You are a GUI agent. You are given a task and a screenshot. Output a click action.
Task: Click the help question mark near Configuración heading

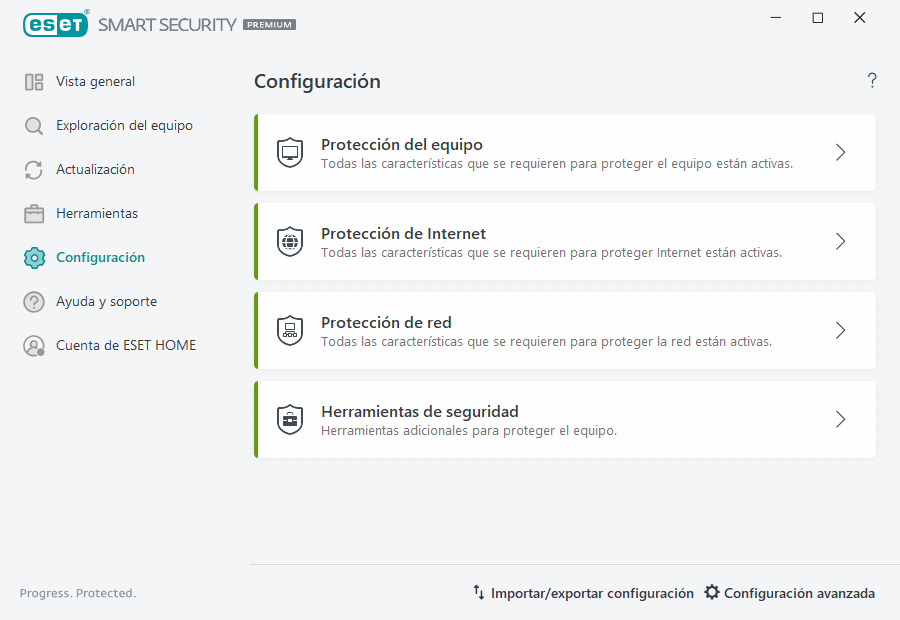(871, 80)
